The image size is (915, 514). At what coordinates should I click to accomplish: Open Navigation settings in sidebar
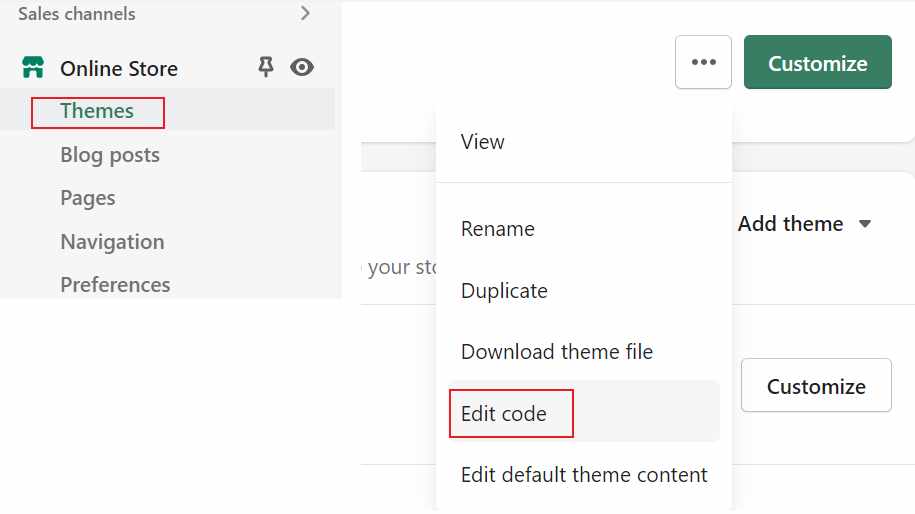point(112,242)
